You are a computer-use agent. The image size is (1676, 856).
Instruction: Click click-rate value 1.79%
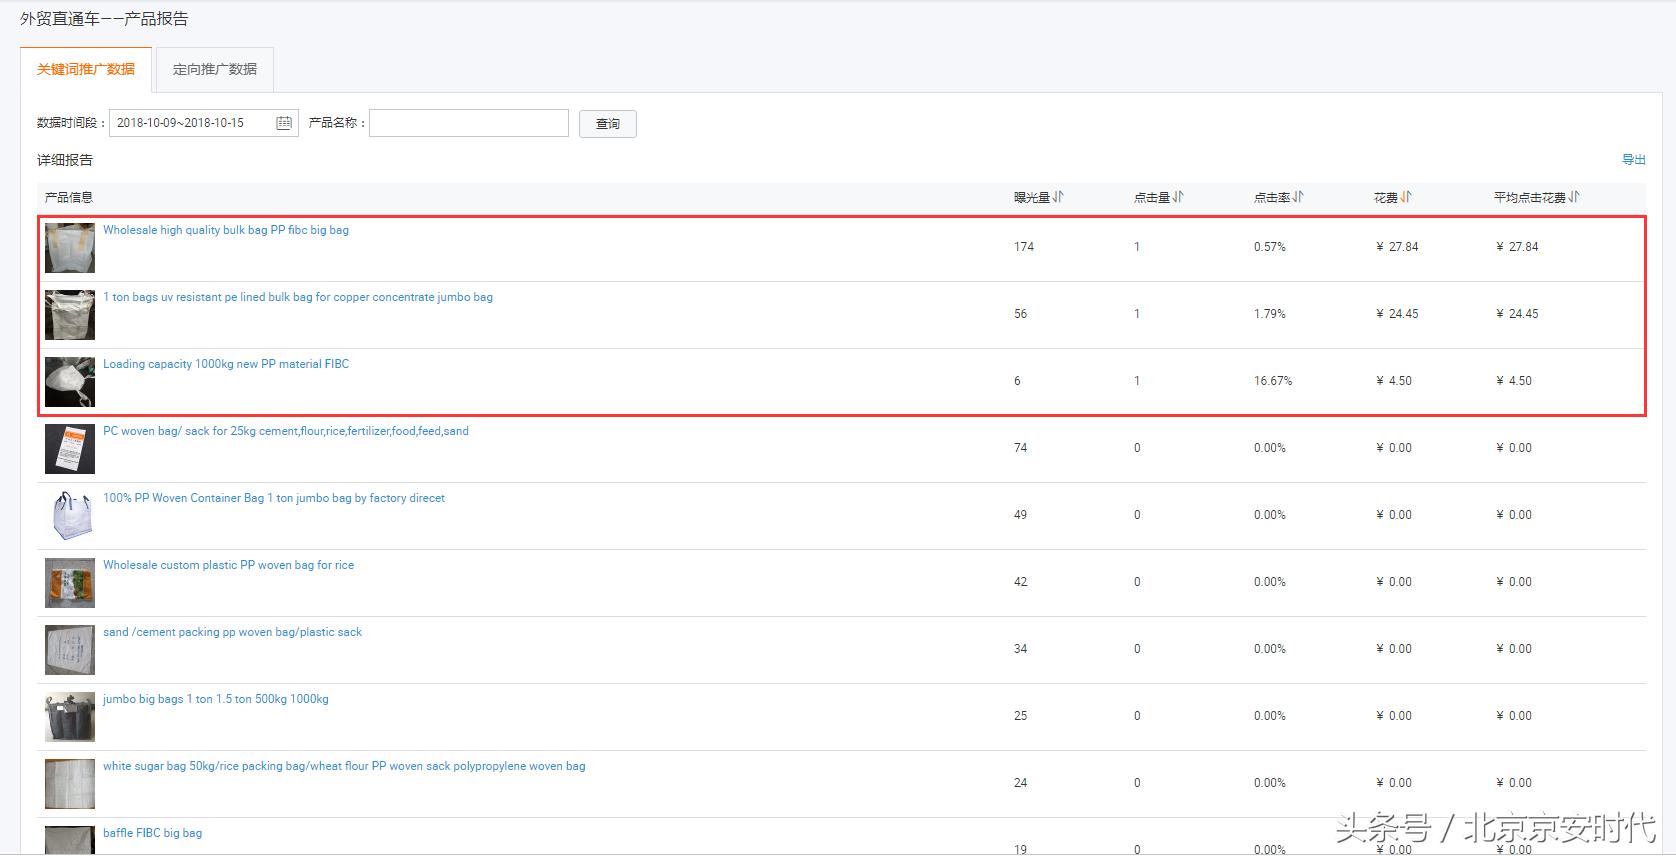[1270, 314]
